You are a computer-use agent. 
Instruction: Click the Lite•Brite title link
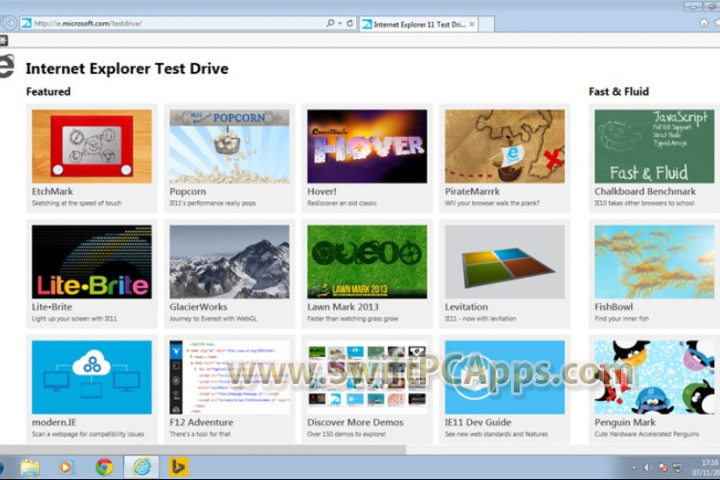coord(52,306)
